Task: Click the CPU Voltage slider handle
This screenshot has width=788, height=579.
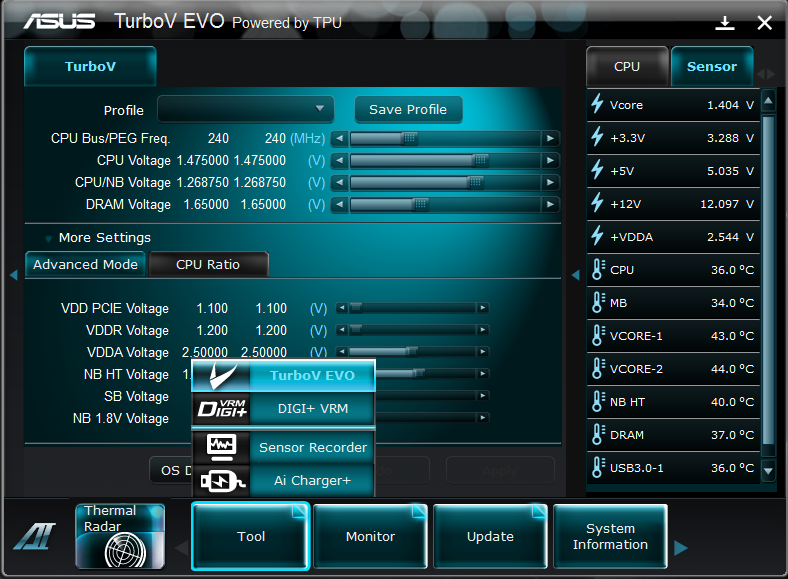Action: click(480, 160)
